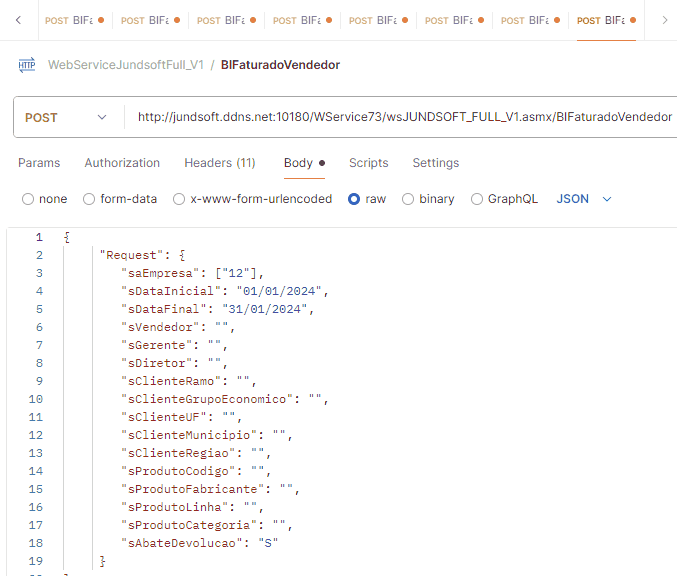Select GraphQL body type

(477, 199)
